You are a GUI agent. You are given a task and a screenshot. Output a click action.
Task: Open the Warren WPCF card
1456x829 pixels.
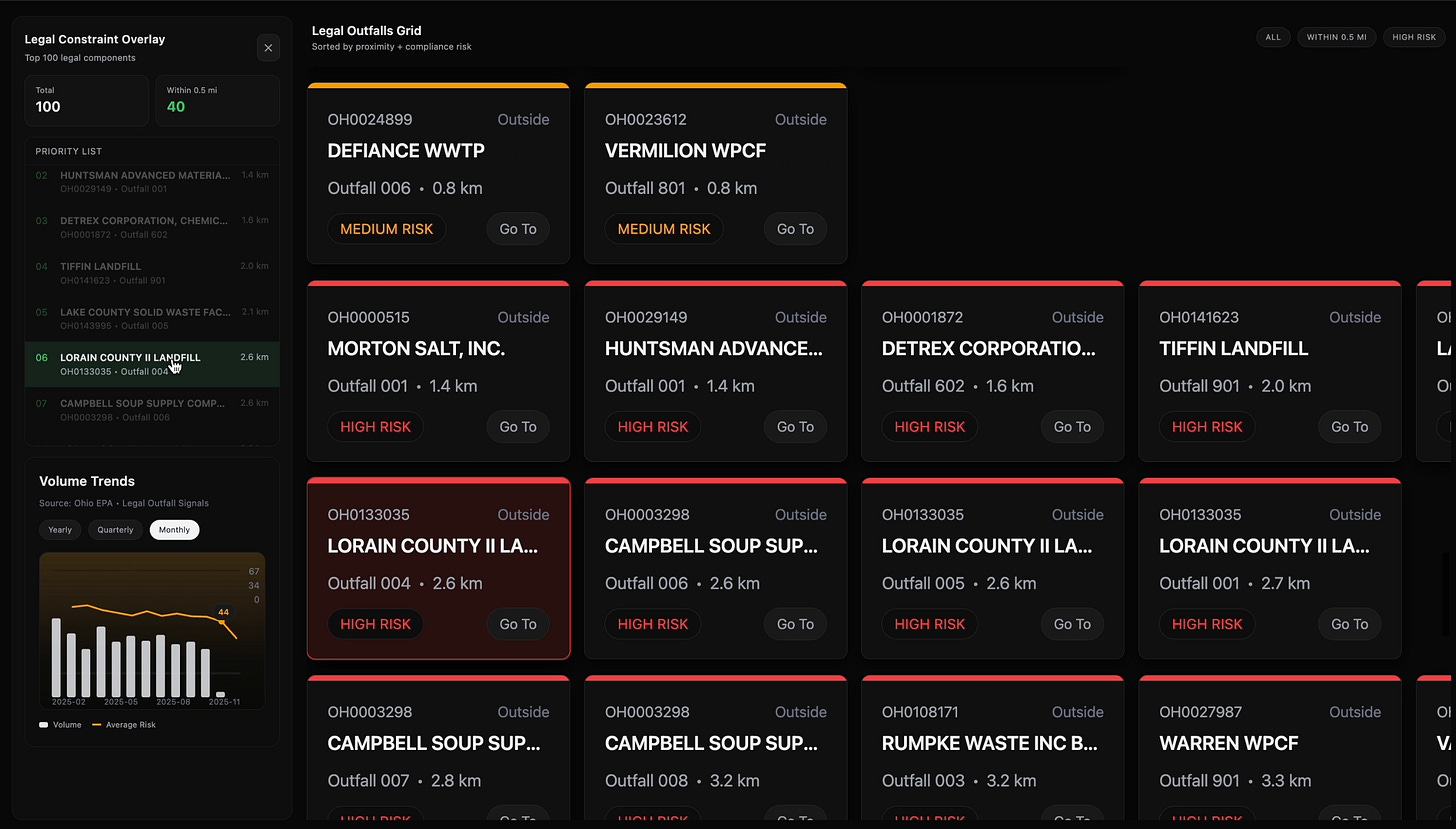pyautogui.click(x=1270, y=748)
